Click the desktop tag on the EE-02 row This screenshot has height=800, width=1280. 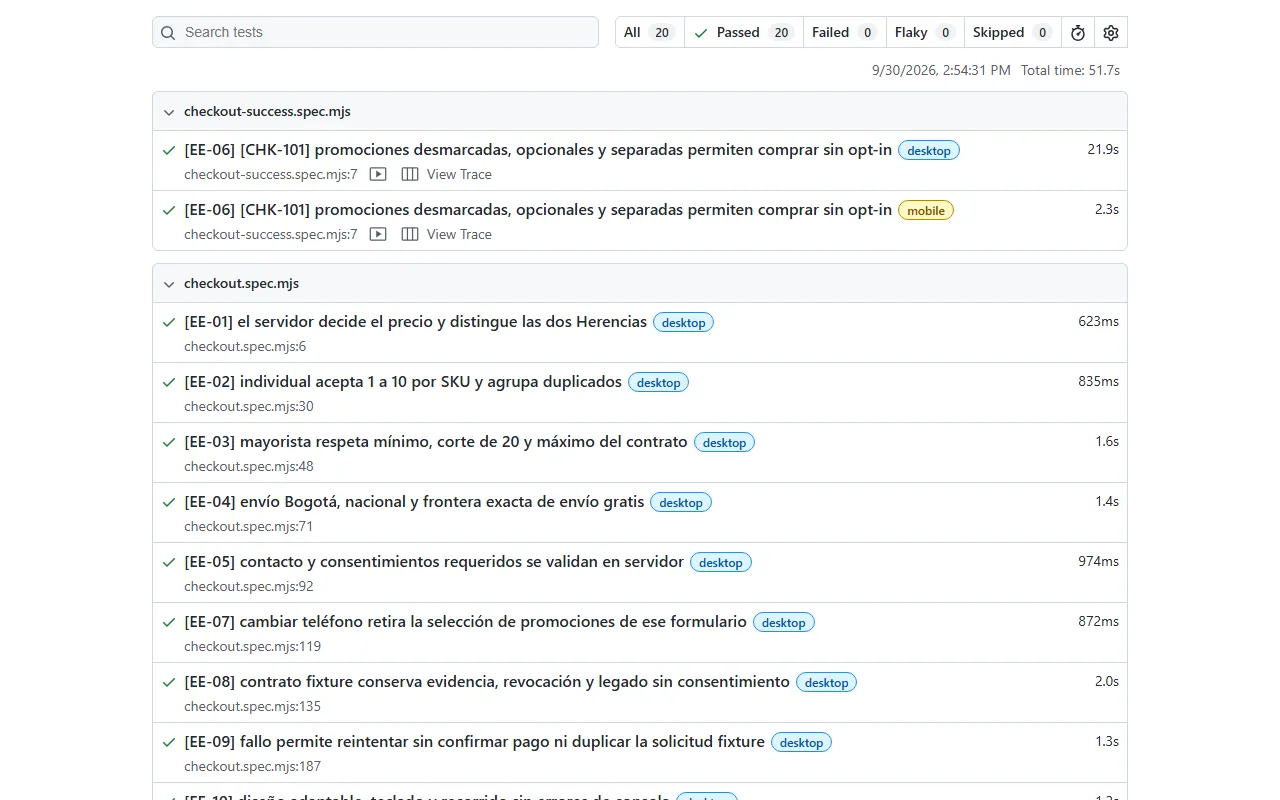659,383
